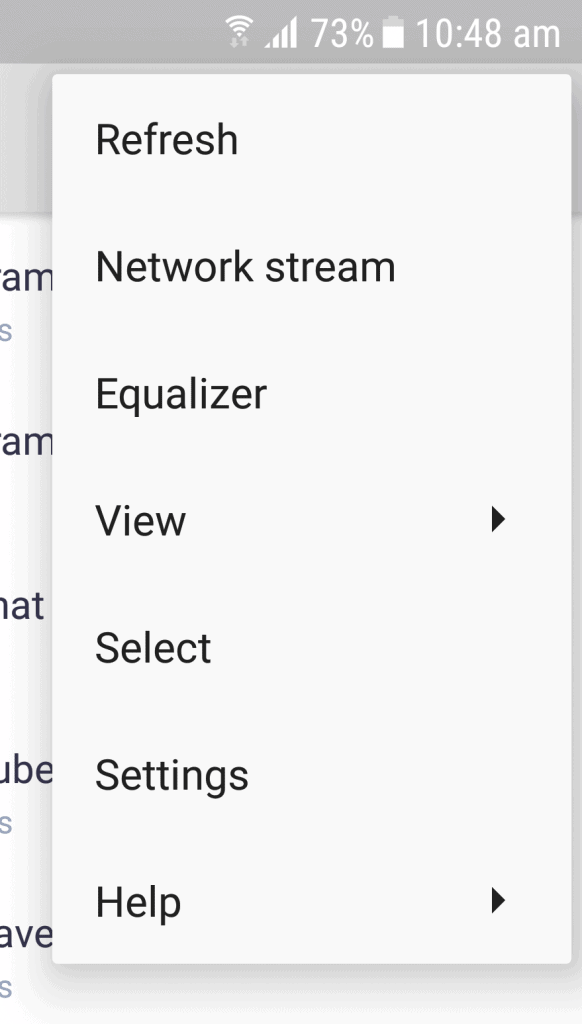Open the View submenu entry

(312, 520)
